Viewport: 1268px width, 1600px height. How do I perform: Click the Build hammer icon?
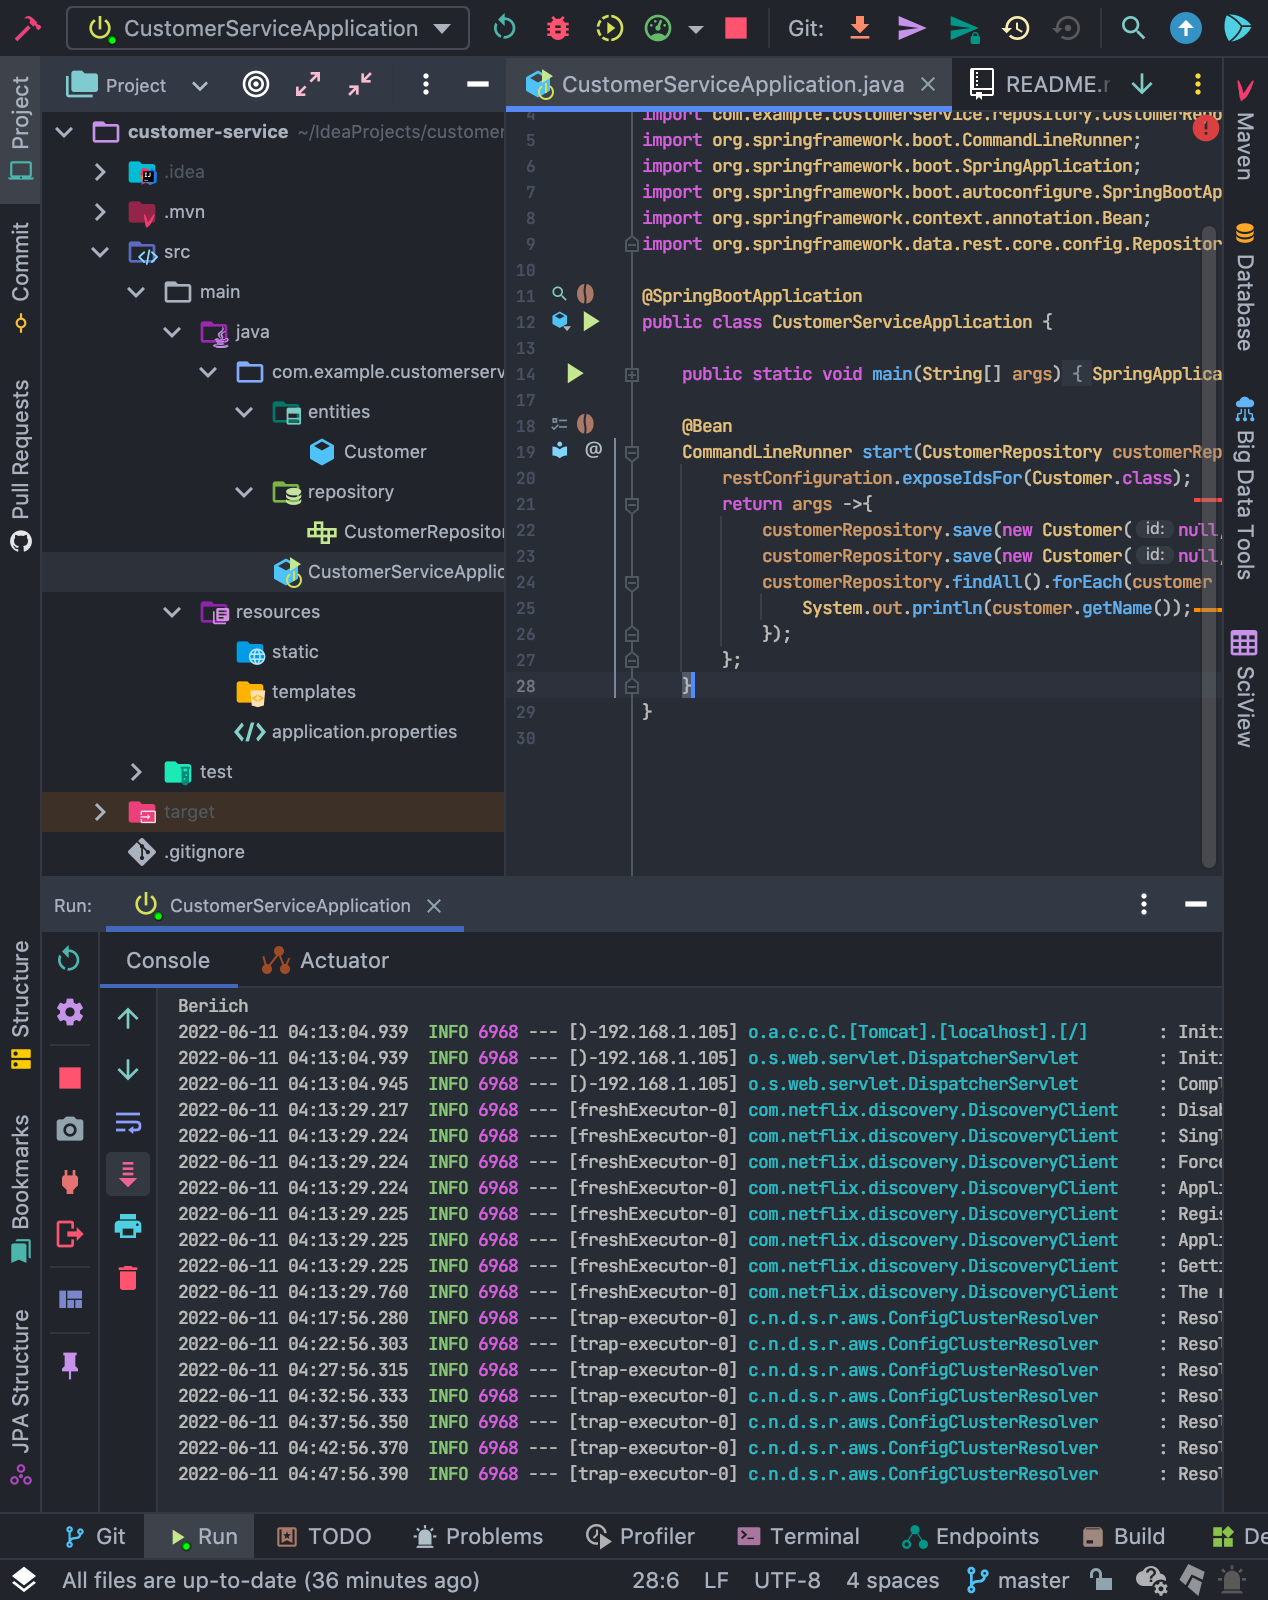(x=28, y=27)
